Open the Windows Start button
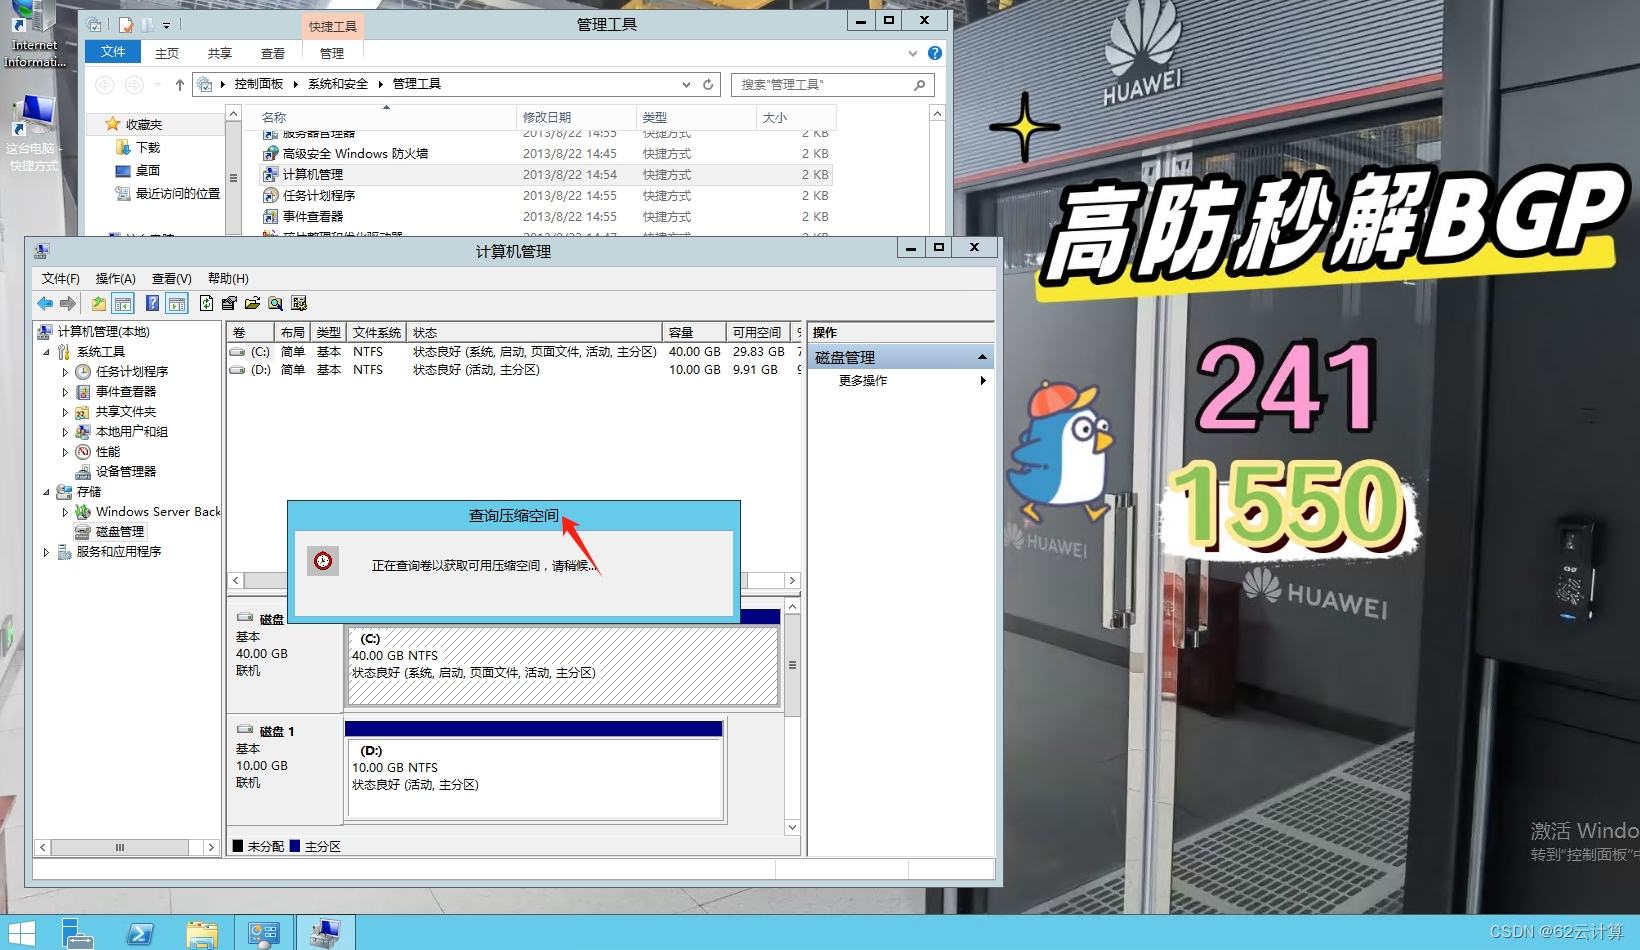Screen dimensions: 1640x950 [21, 933]
